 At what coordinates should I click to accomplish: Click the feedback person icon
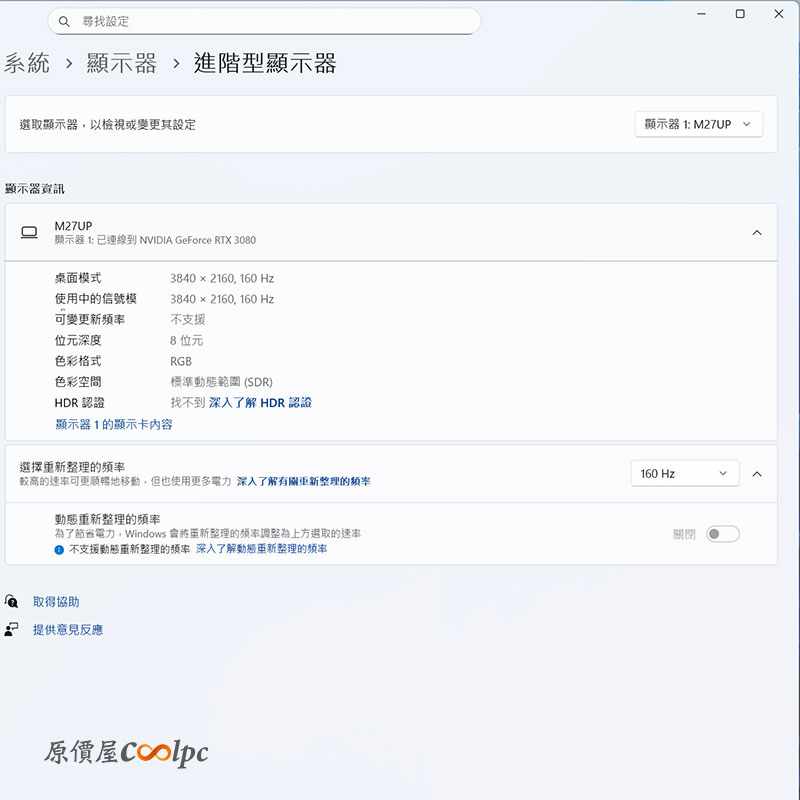point(11,630)
